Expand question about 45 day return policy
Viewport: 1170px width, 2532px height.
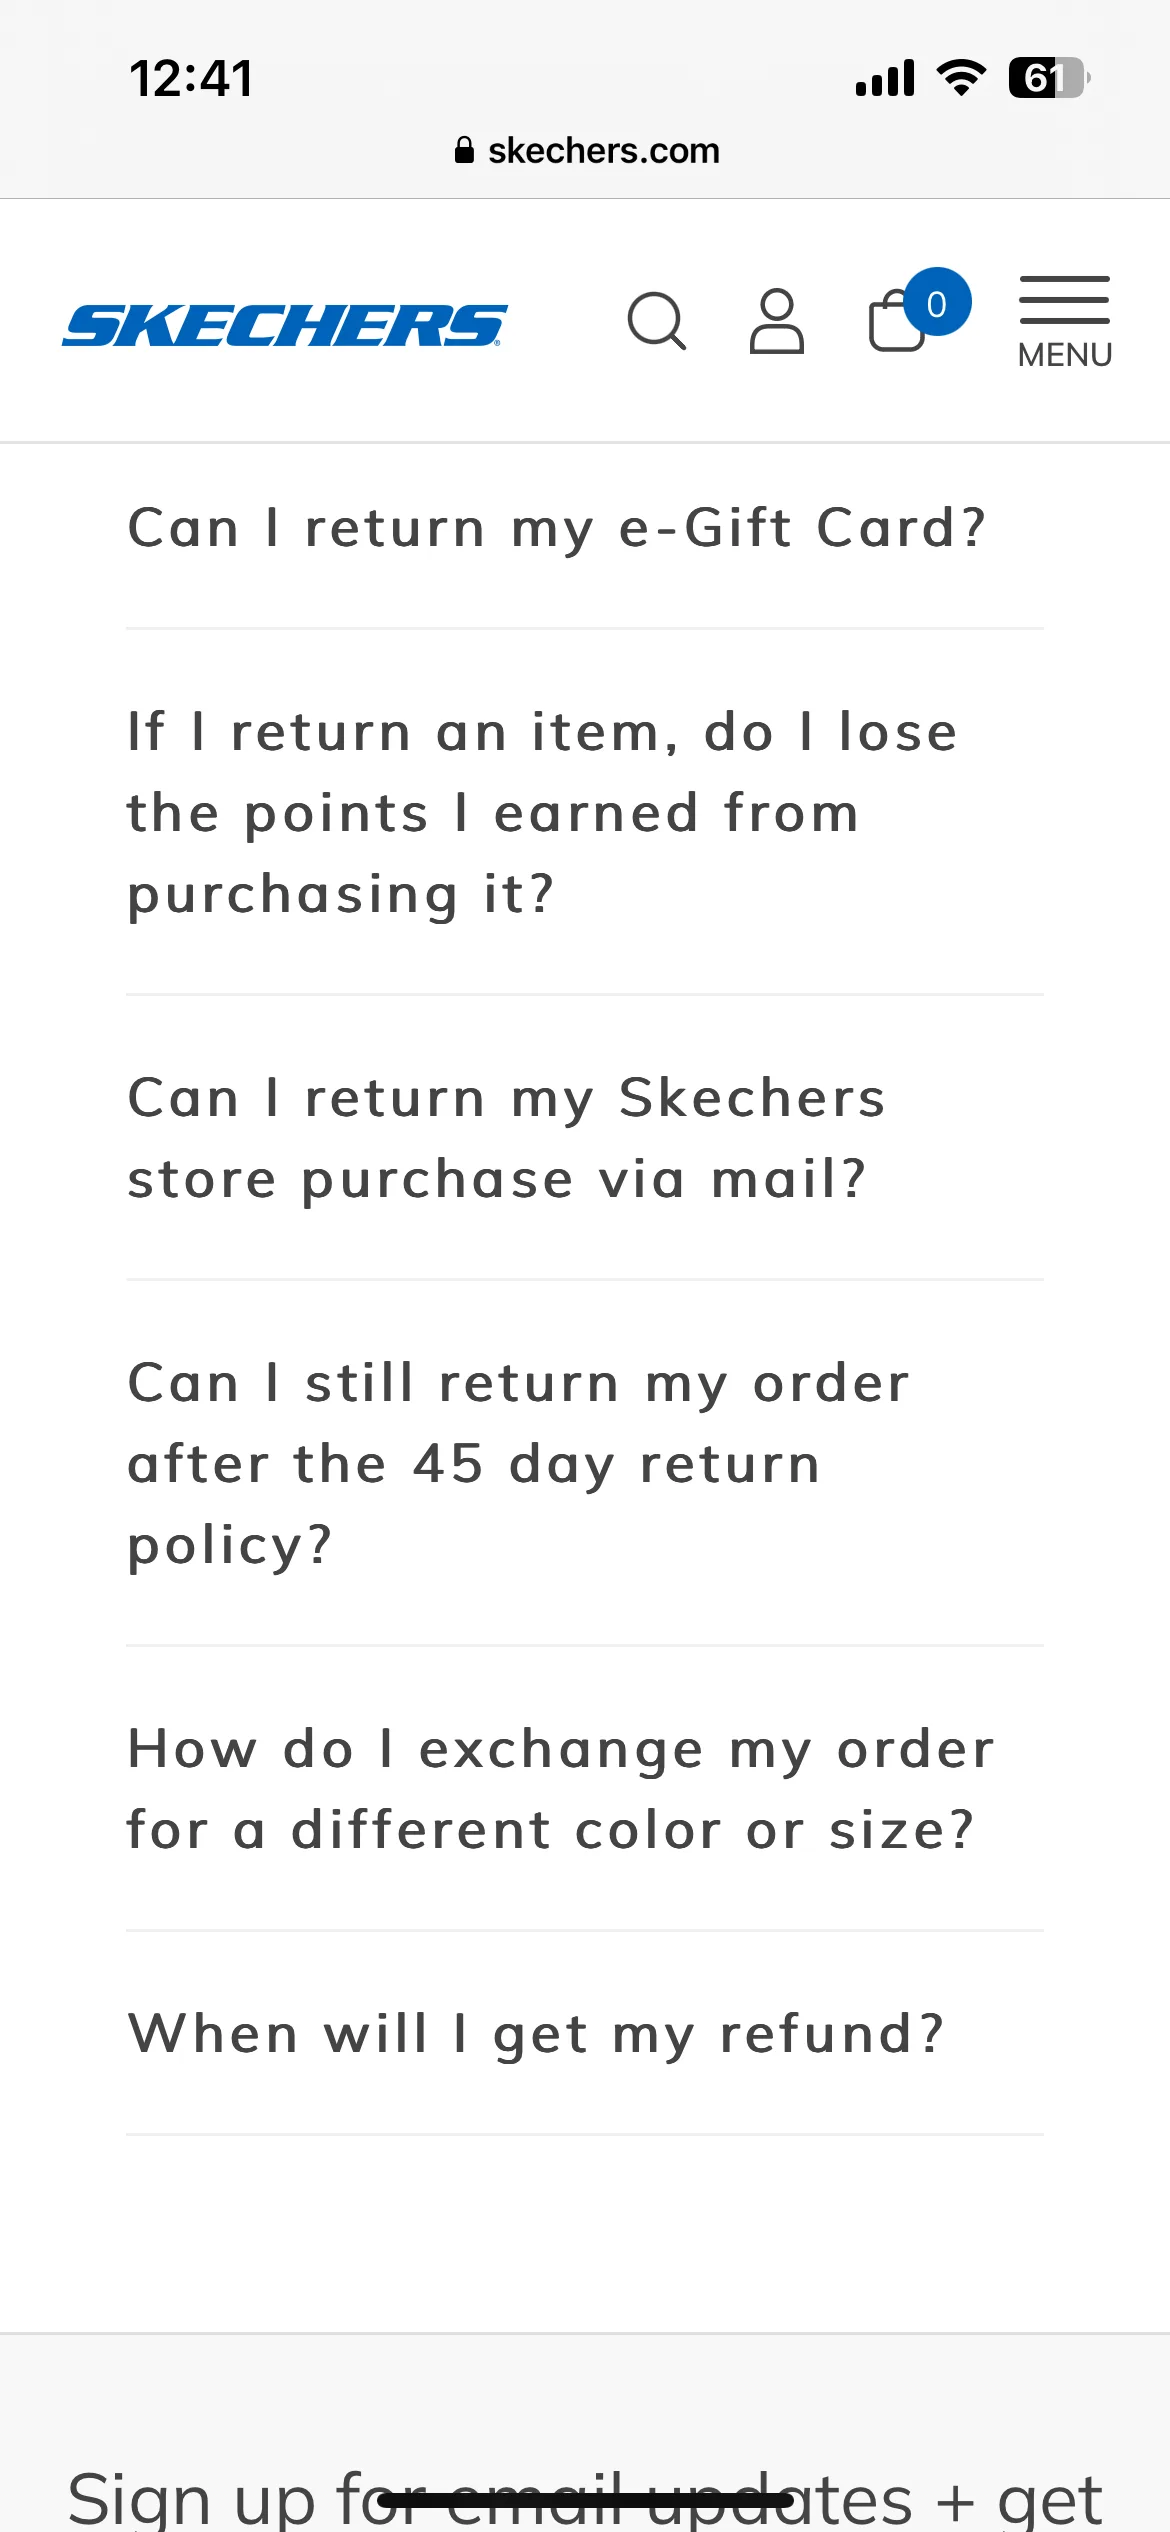pos(585,1463)
